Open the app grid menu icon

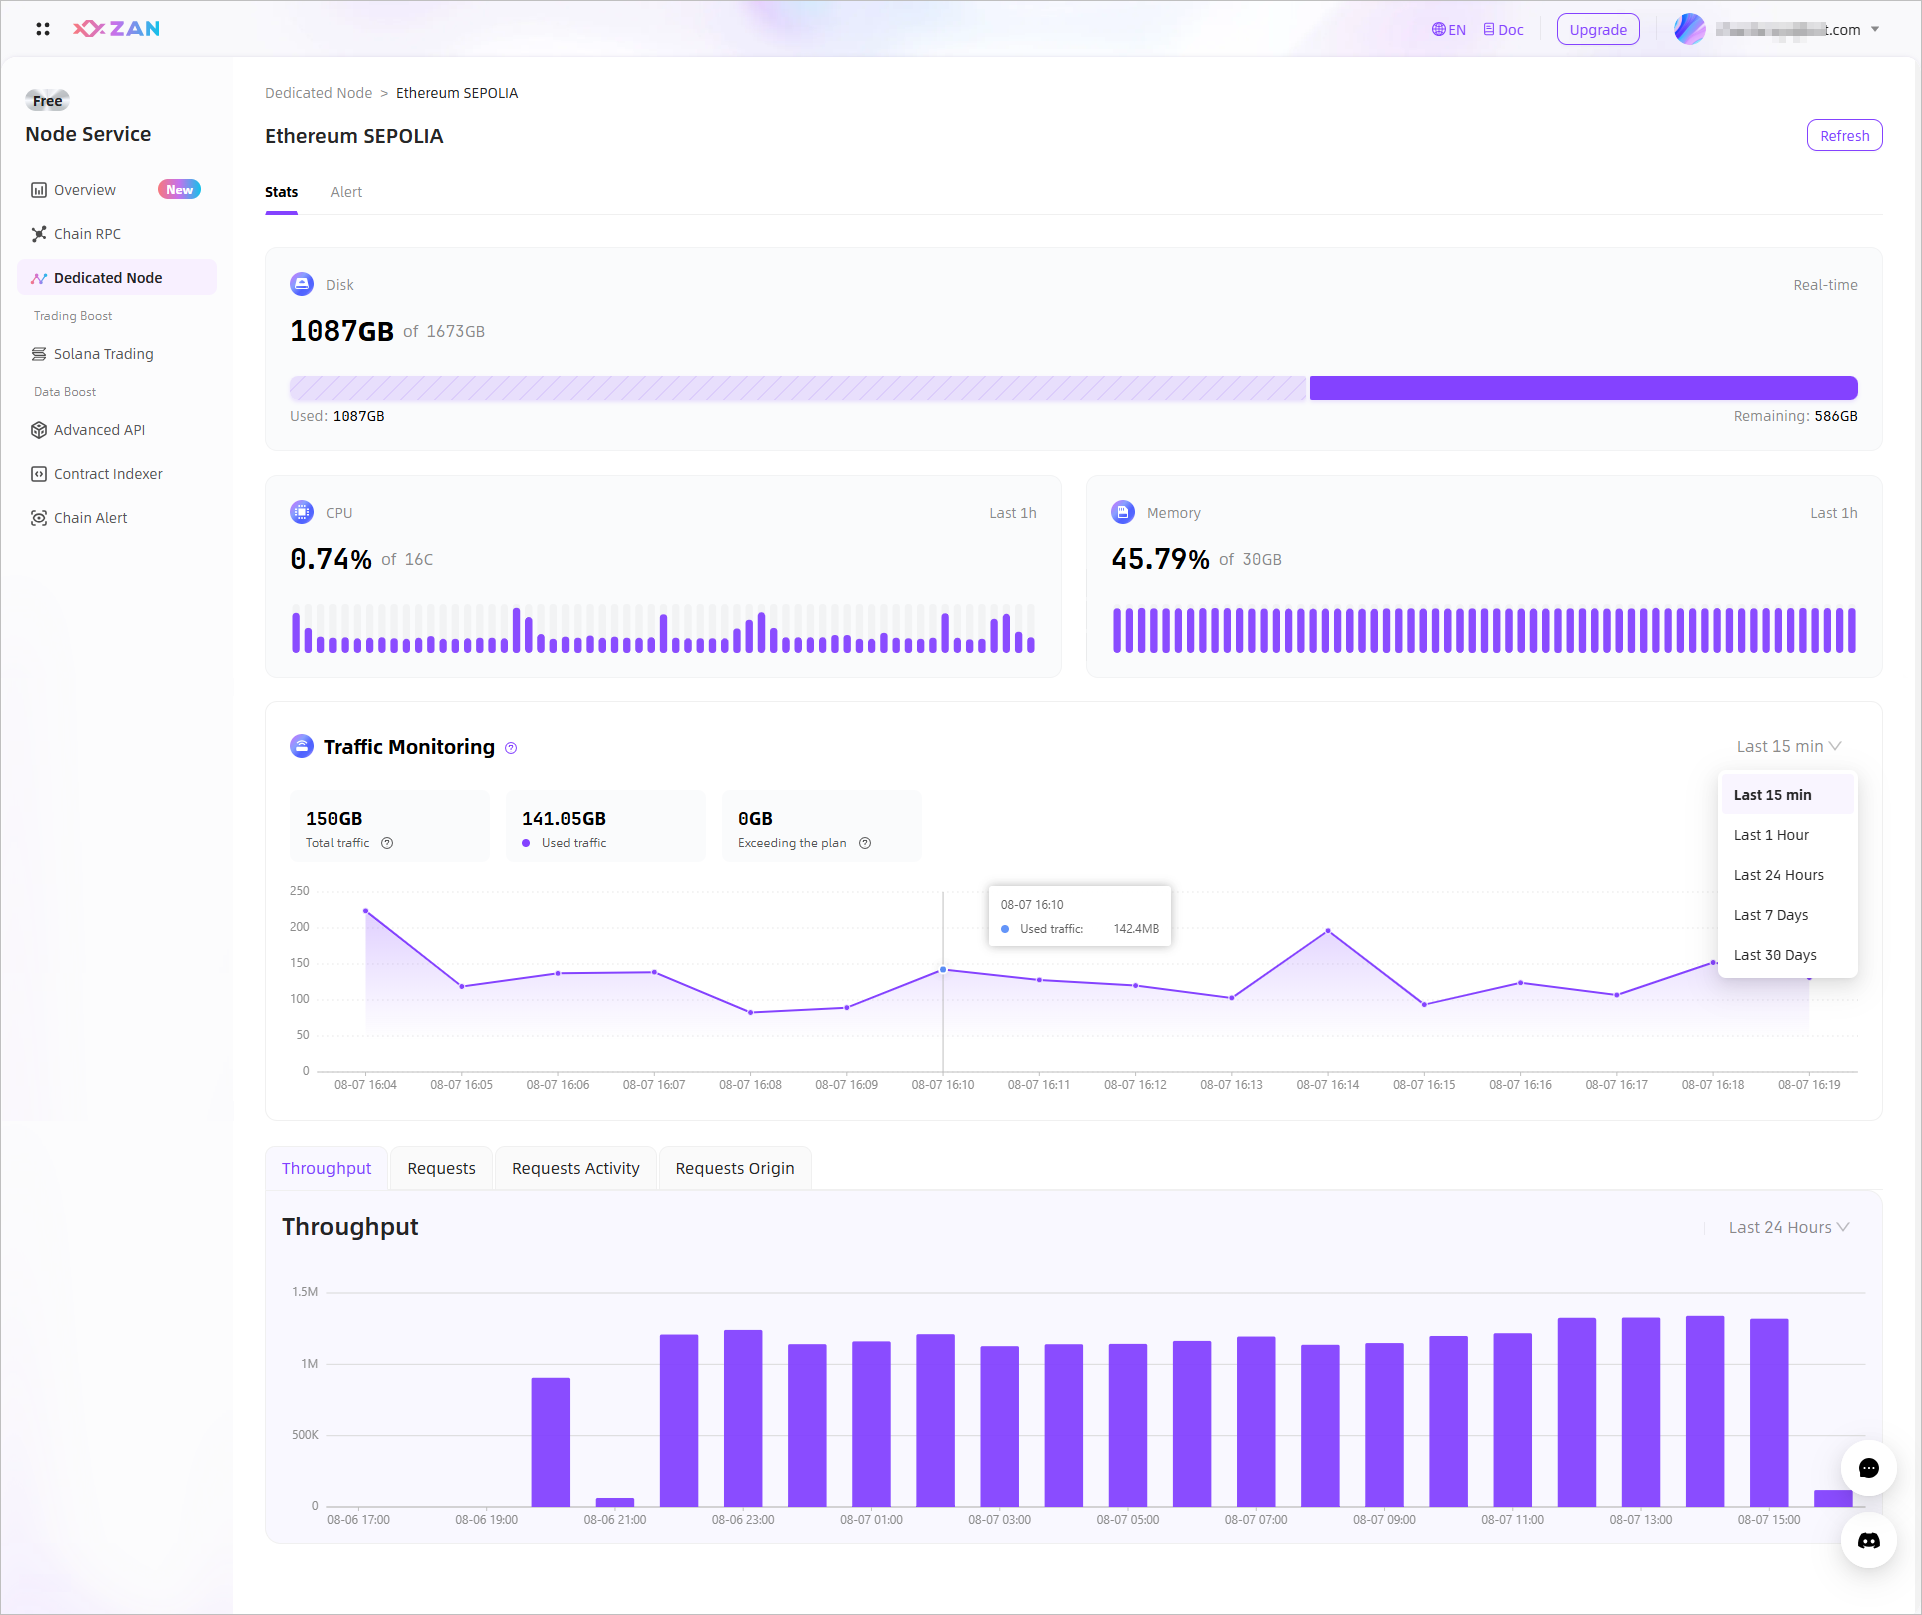tap(42, 29)
